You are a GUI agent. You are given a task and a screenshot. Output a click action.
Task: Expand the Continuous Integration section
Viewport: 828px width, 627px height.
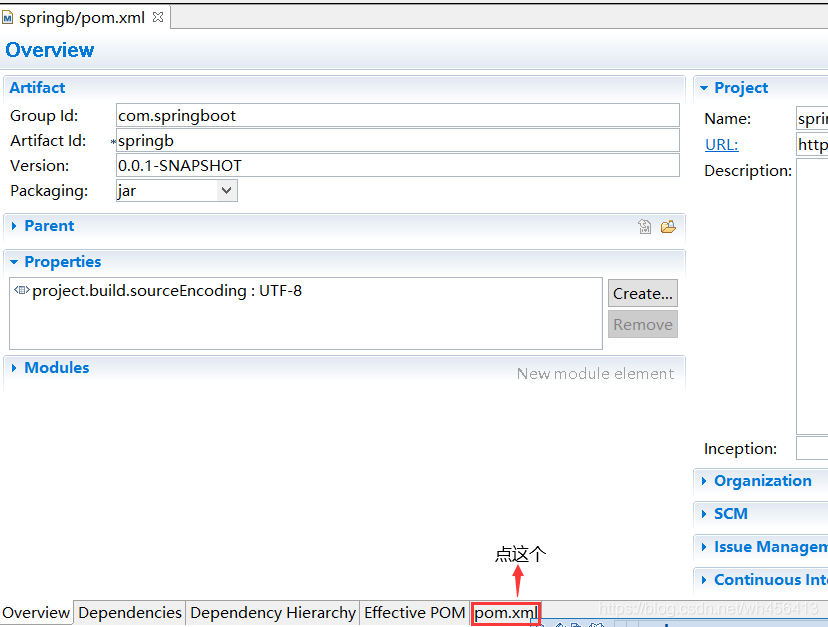704,580
